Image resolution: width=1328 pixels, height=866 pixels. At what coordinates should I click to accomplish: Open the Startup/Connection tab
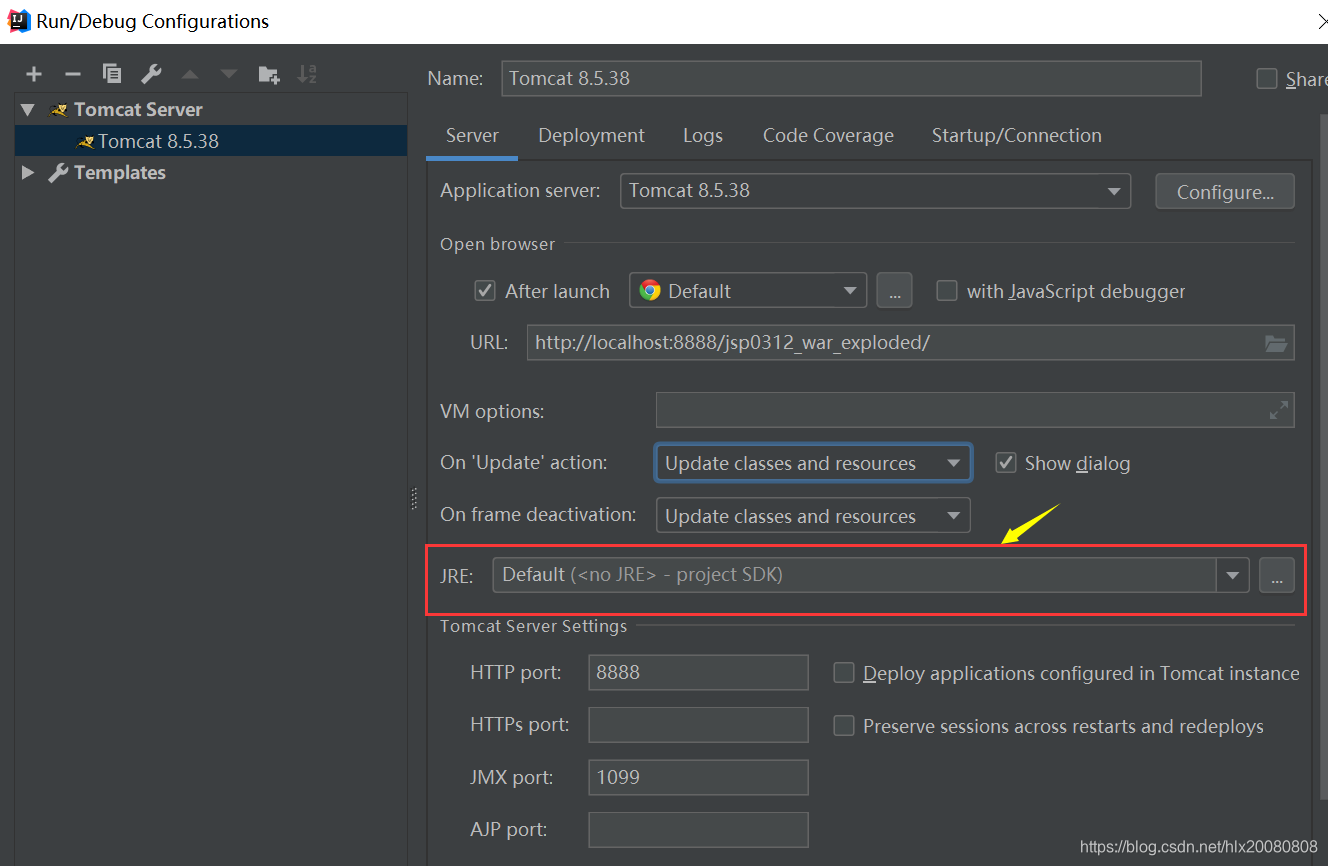pyautogui.click(x=1016, y=135)
